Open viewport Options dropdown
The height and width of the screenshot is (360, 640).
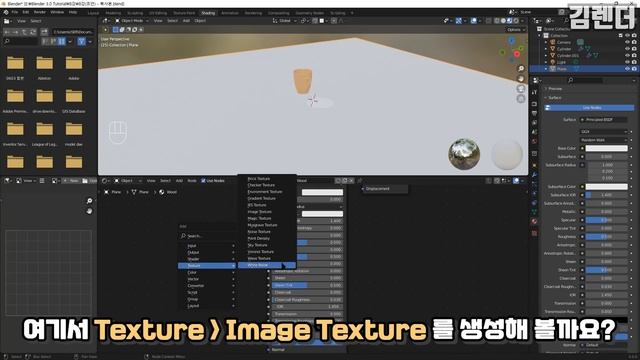516,30
